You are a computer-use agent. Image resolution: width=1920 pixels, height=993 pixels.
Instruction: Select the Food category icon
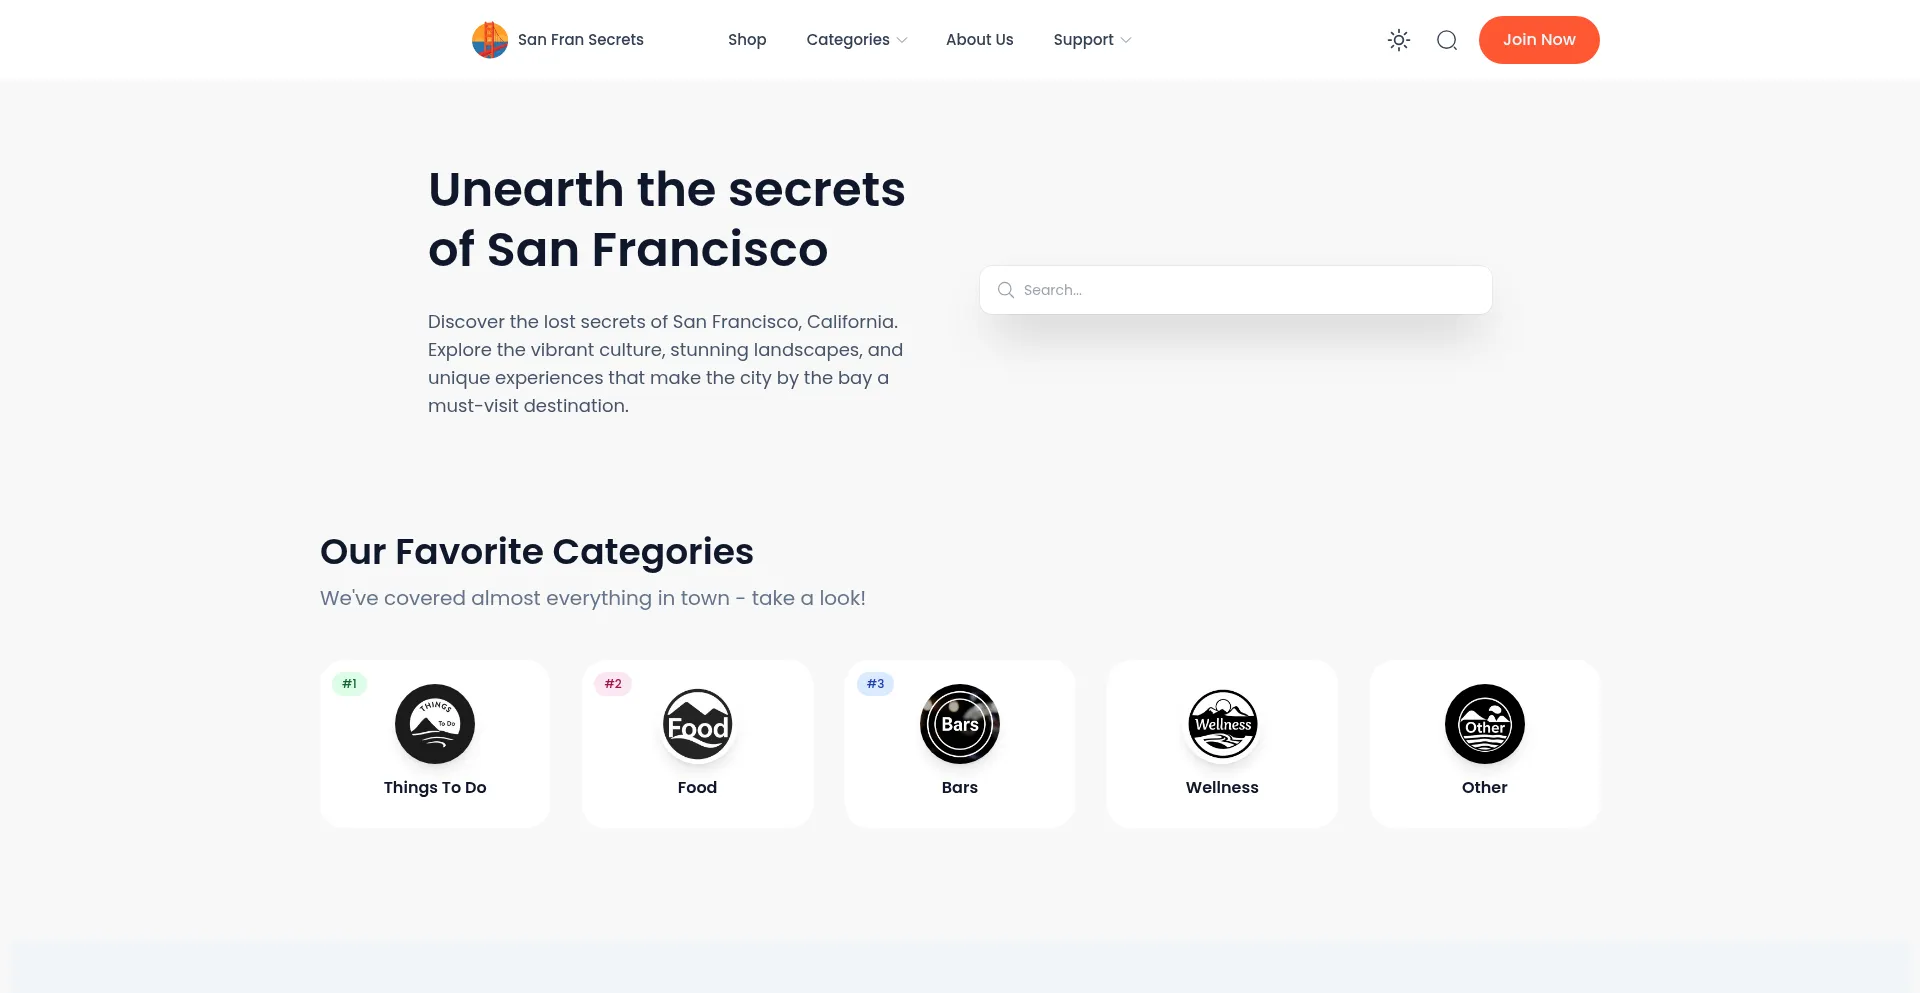pos(697,724)
